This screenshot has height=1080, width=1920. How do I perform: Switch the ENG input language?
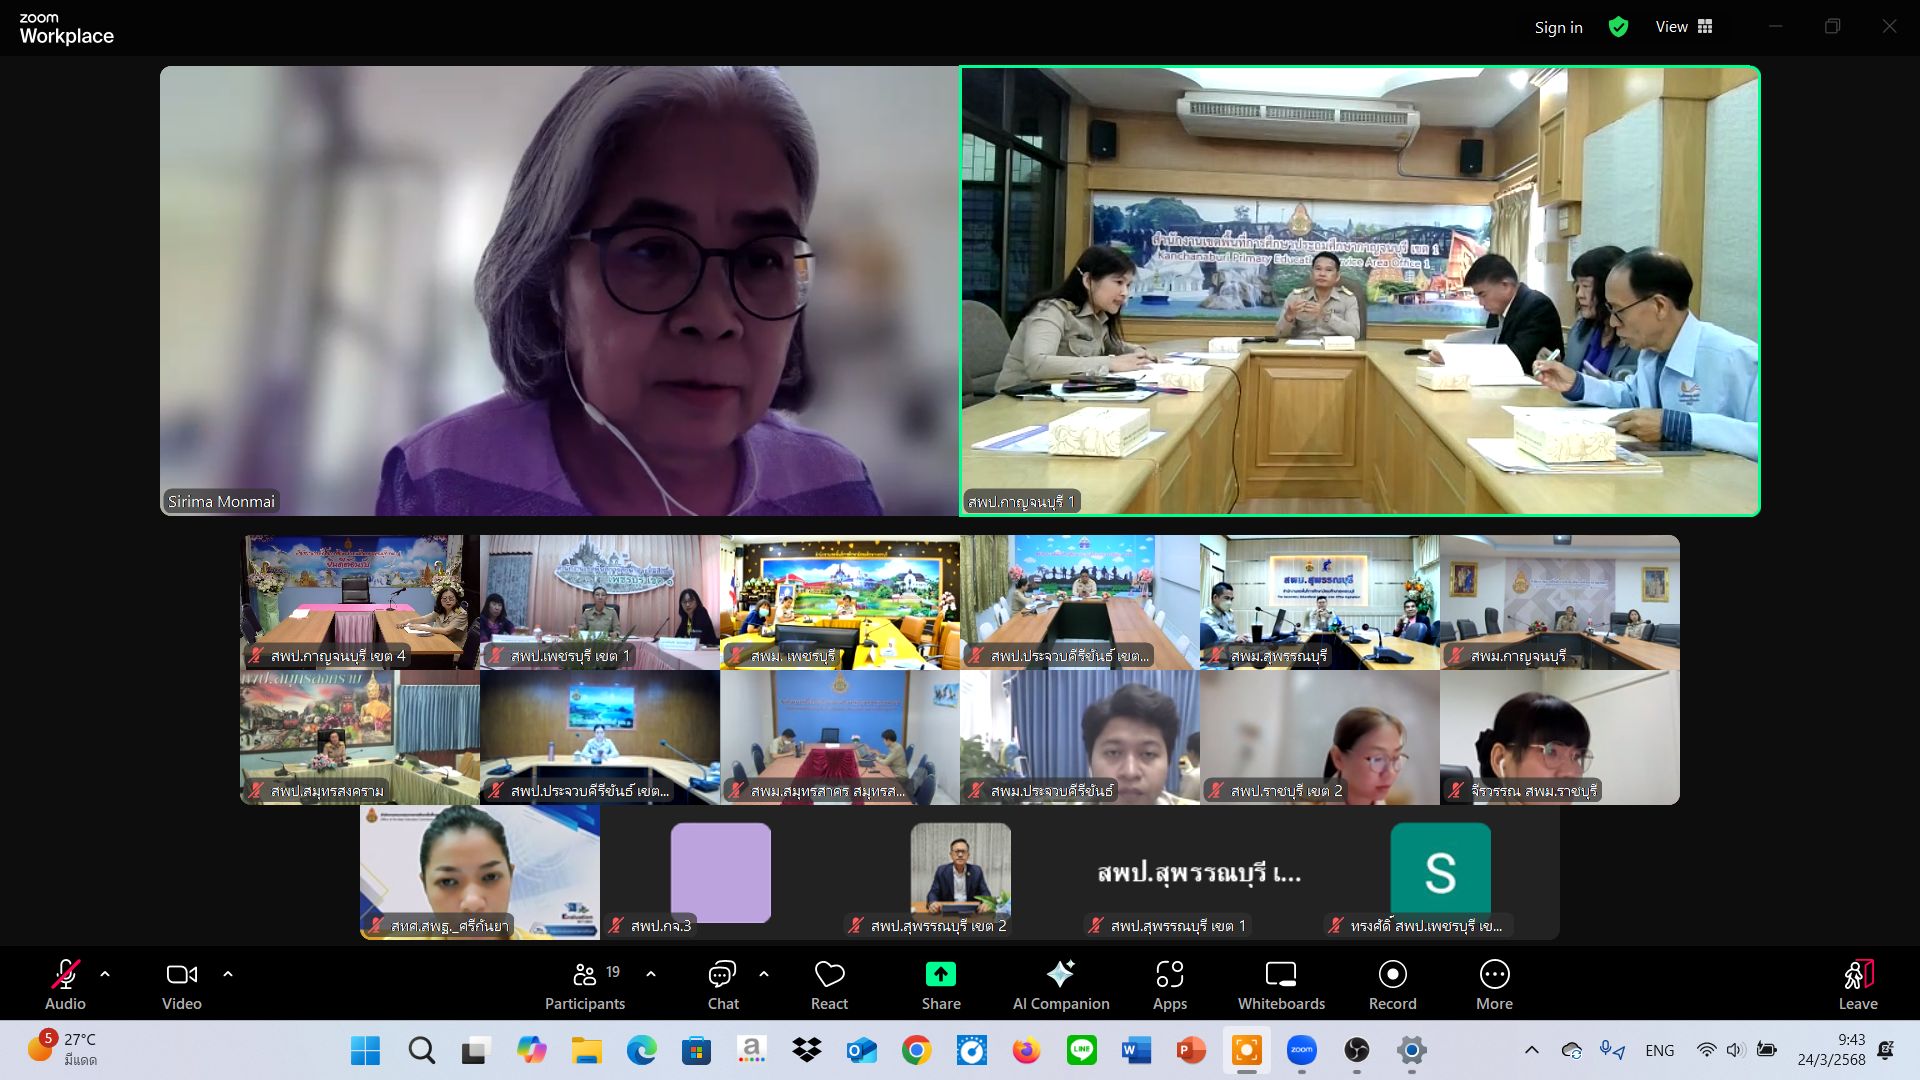1659,1050
